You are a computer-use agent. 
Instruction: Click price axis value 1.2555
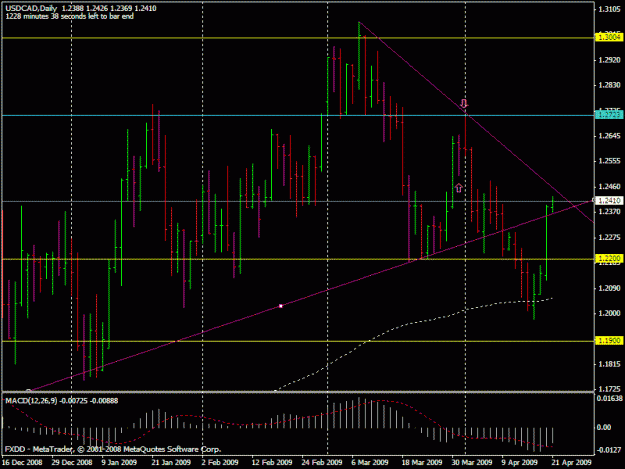(609, 161)
